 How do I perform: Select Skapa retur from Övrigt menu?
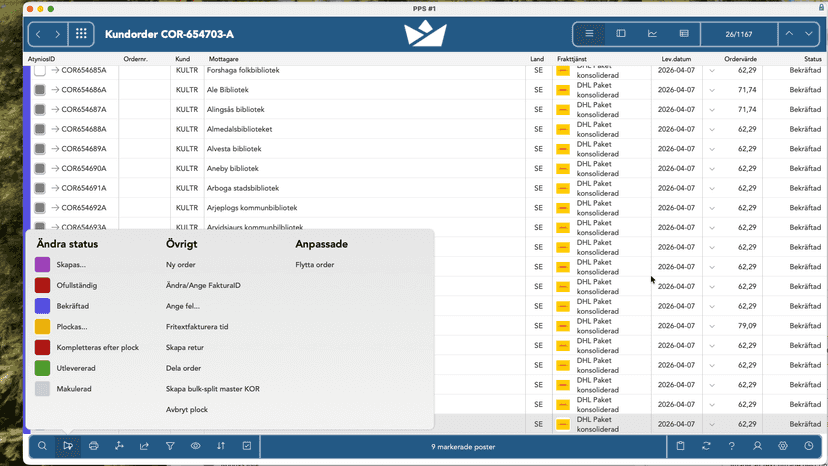click(185, 348)
